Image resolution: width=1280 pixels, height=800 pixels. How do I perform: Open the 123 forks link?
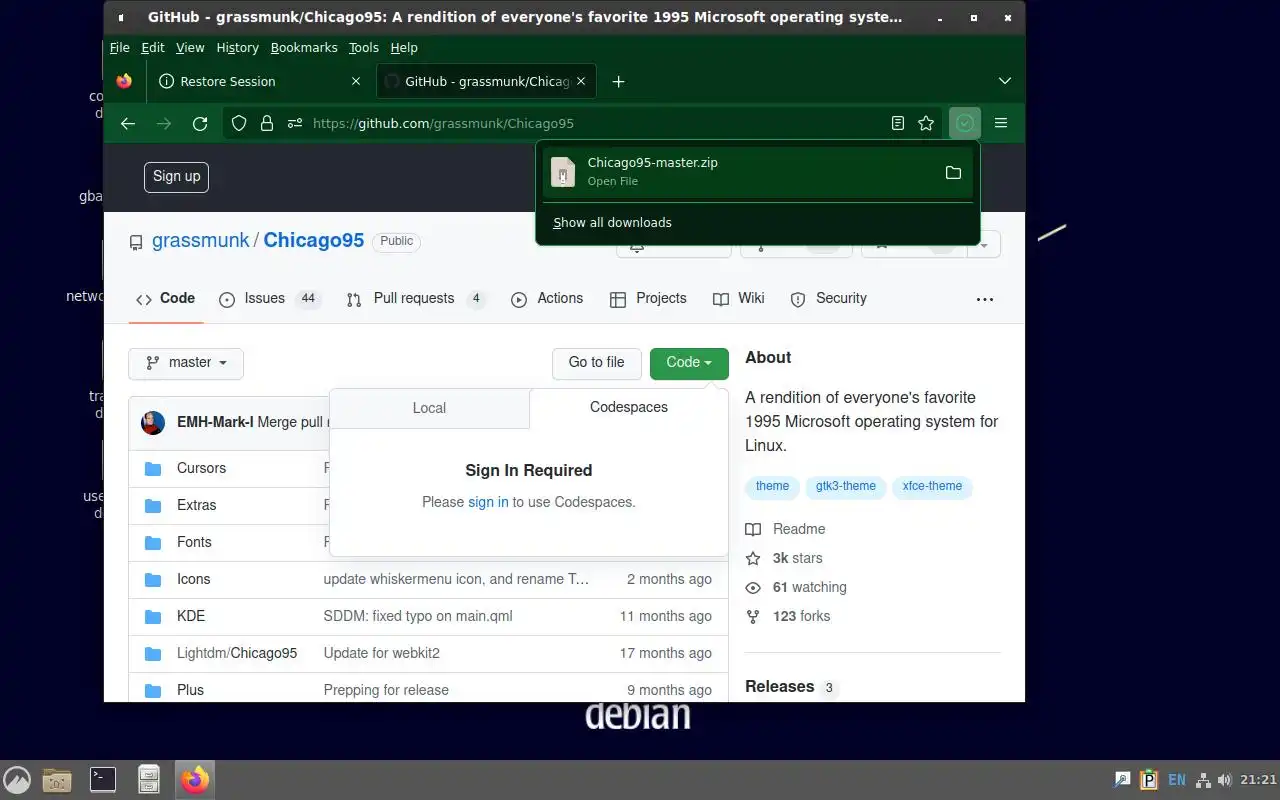tap(788, 616)
